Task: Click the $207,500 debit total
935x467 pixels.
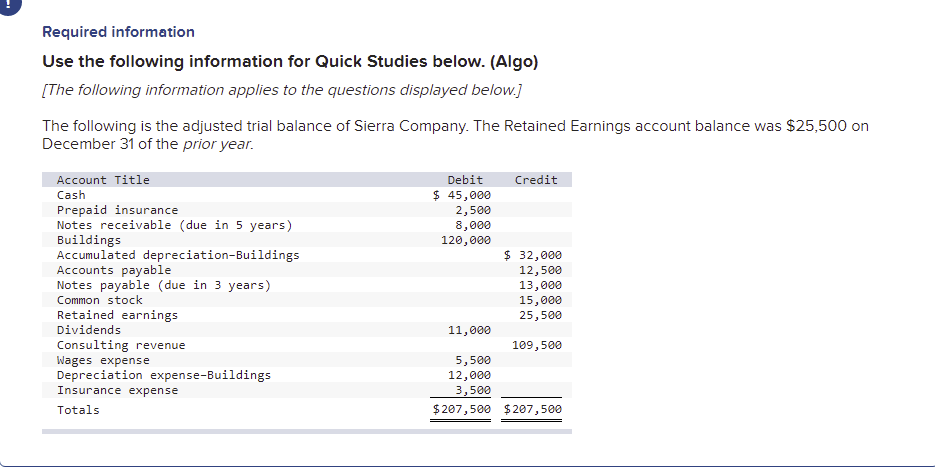Action: (462, 409)
